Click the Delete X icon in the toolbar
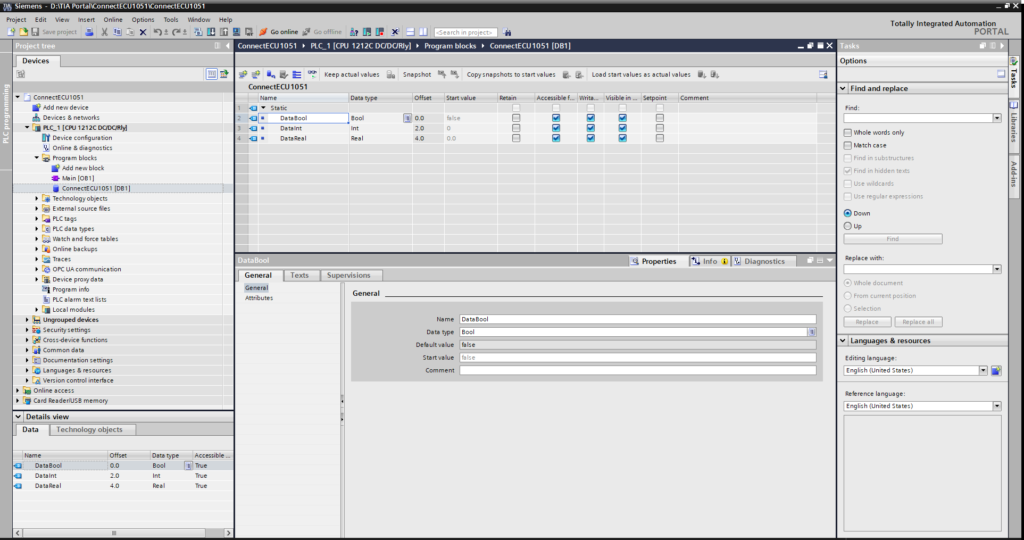This screenshot has width=1024, height=540. point(143,32)
